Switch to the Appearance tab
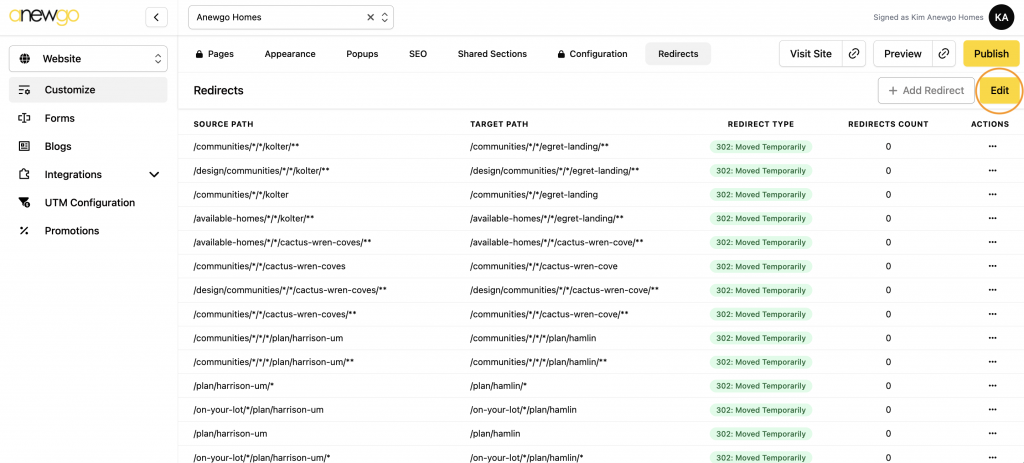The image size is (1024, 463). coord(290,54)
